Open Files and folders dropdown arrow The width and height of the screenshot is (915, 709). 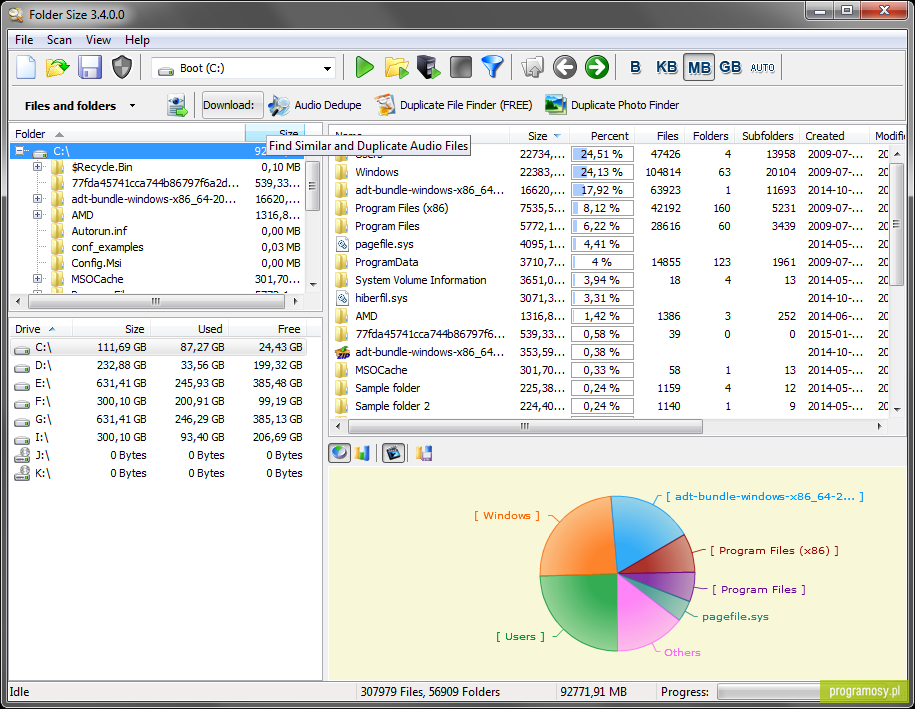[132, 106]
